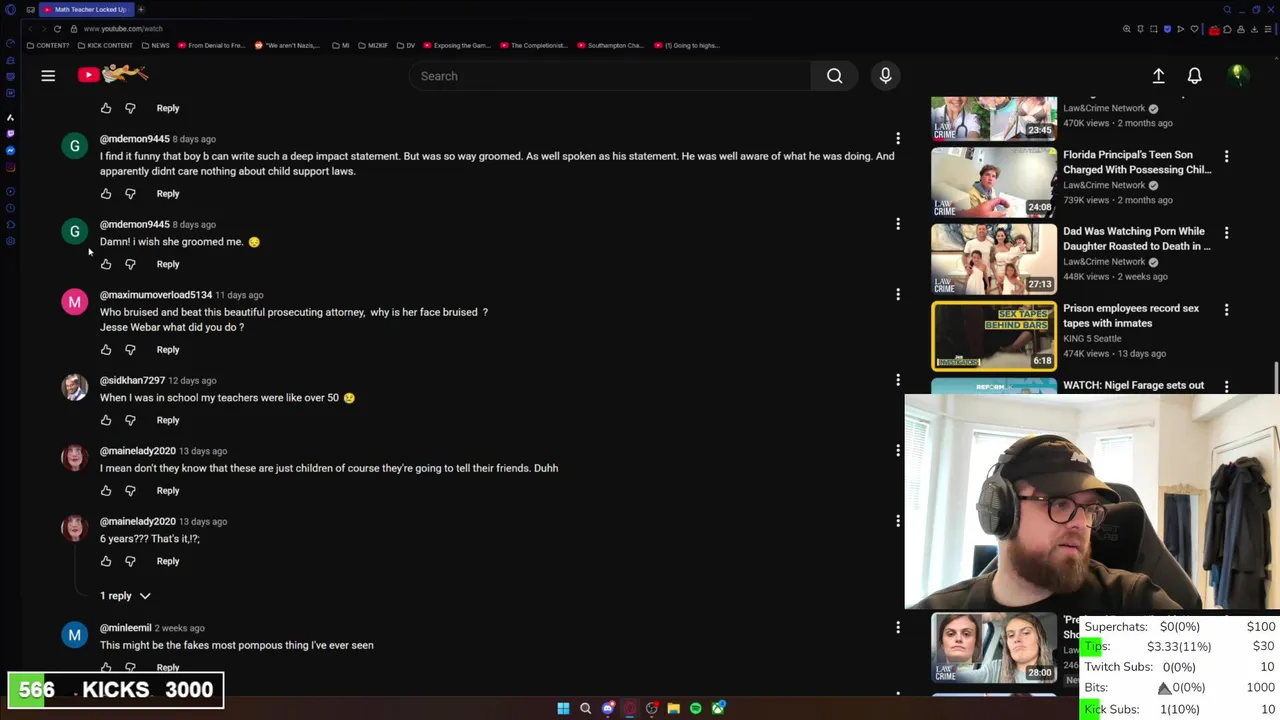Open the account avatar menu
Viewport: 1280px width, 720px height.
click(x=1237, y=76)
